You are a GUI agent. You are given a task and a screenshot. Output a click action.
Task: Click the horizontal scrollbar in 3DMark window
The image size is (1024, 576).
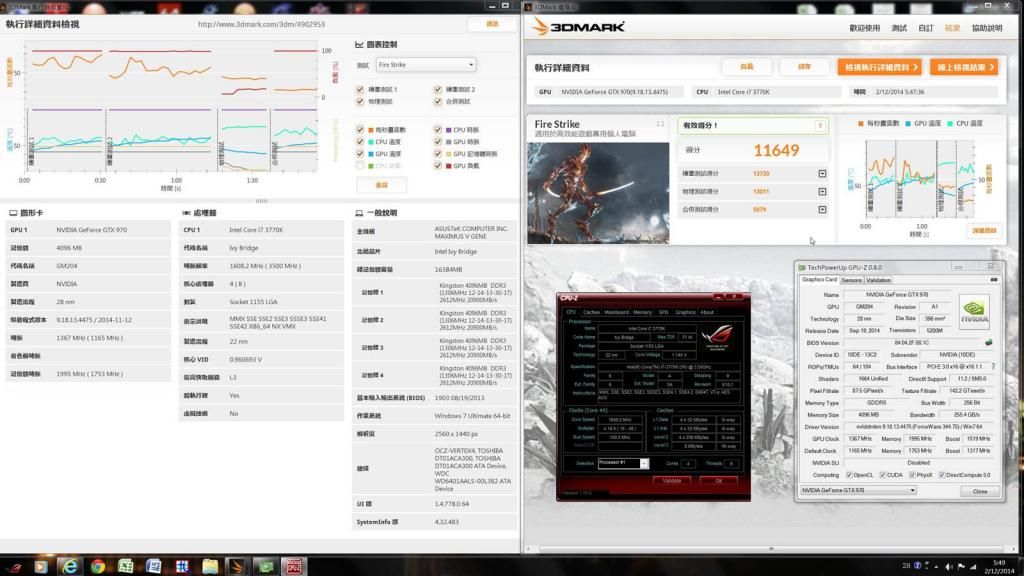[x=771, y=549]
